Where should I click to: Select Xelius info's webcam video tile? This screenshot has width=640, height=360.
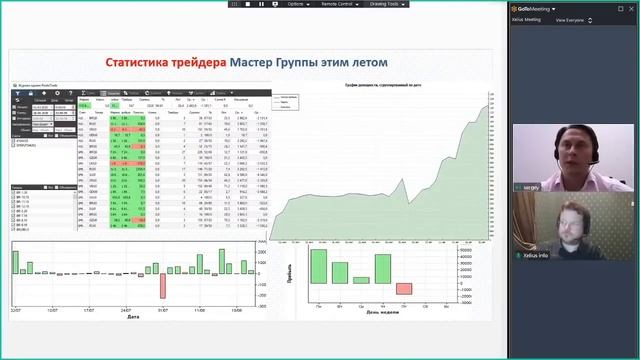point(573,226)
